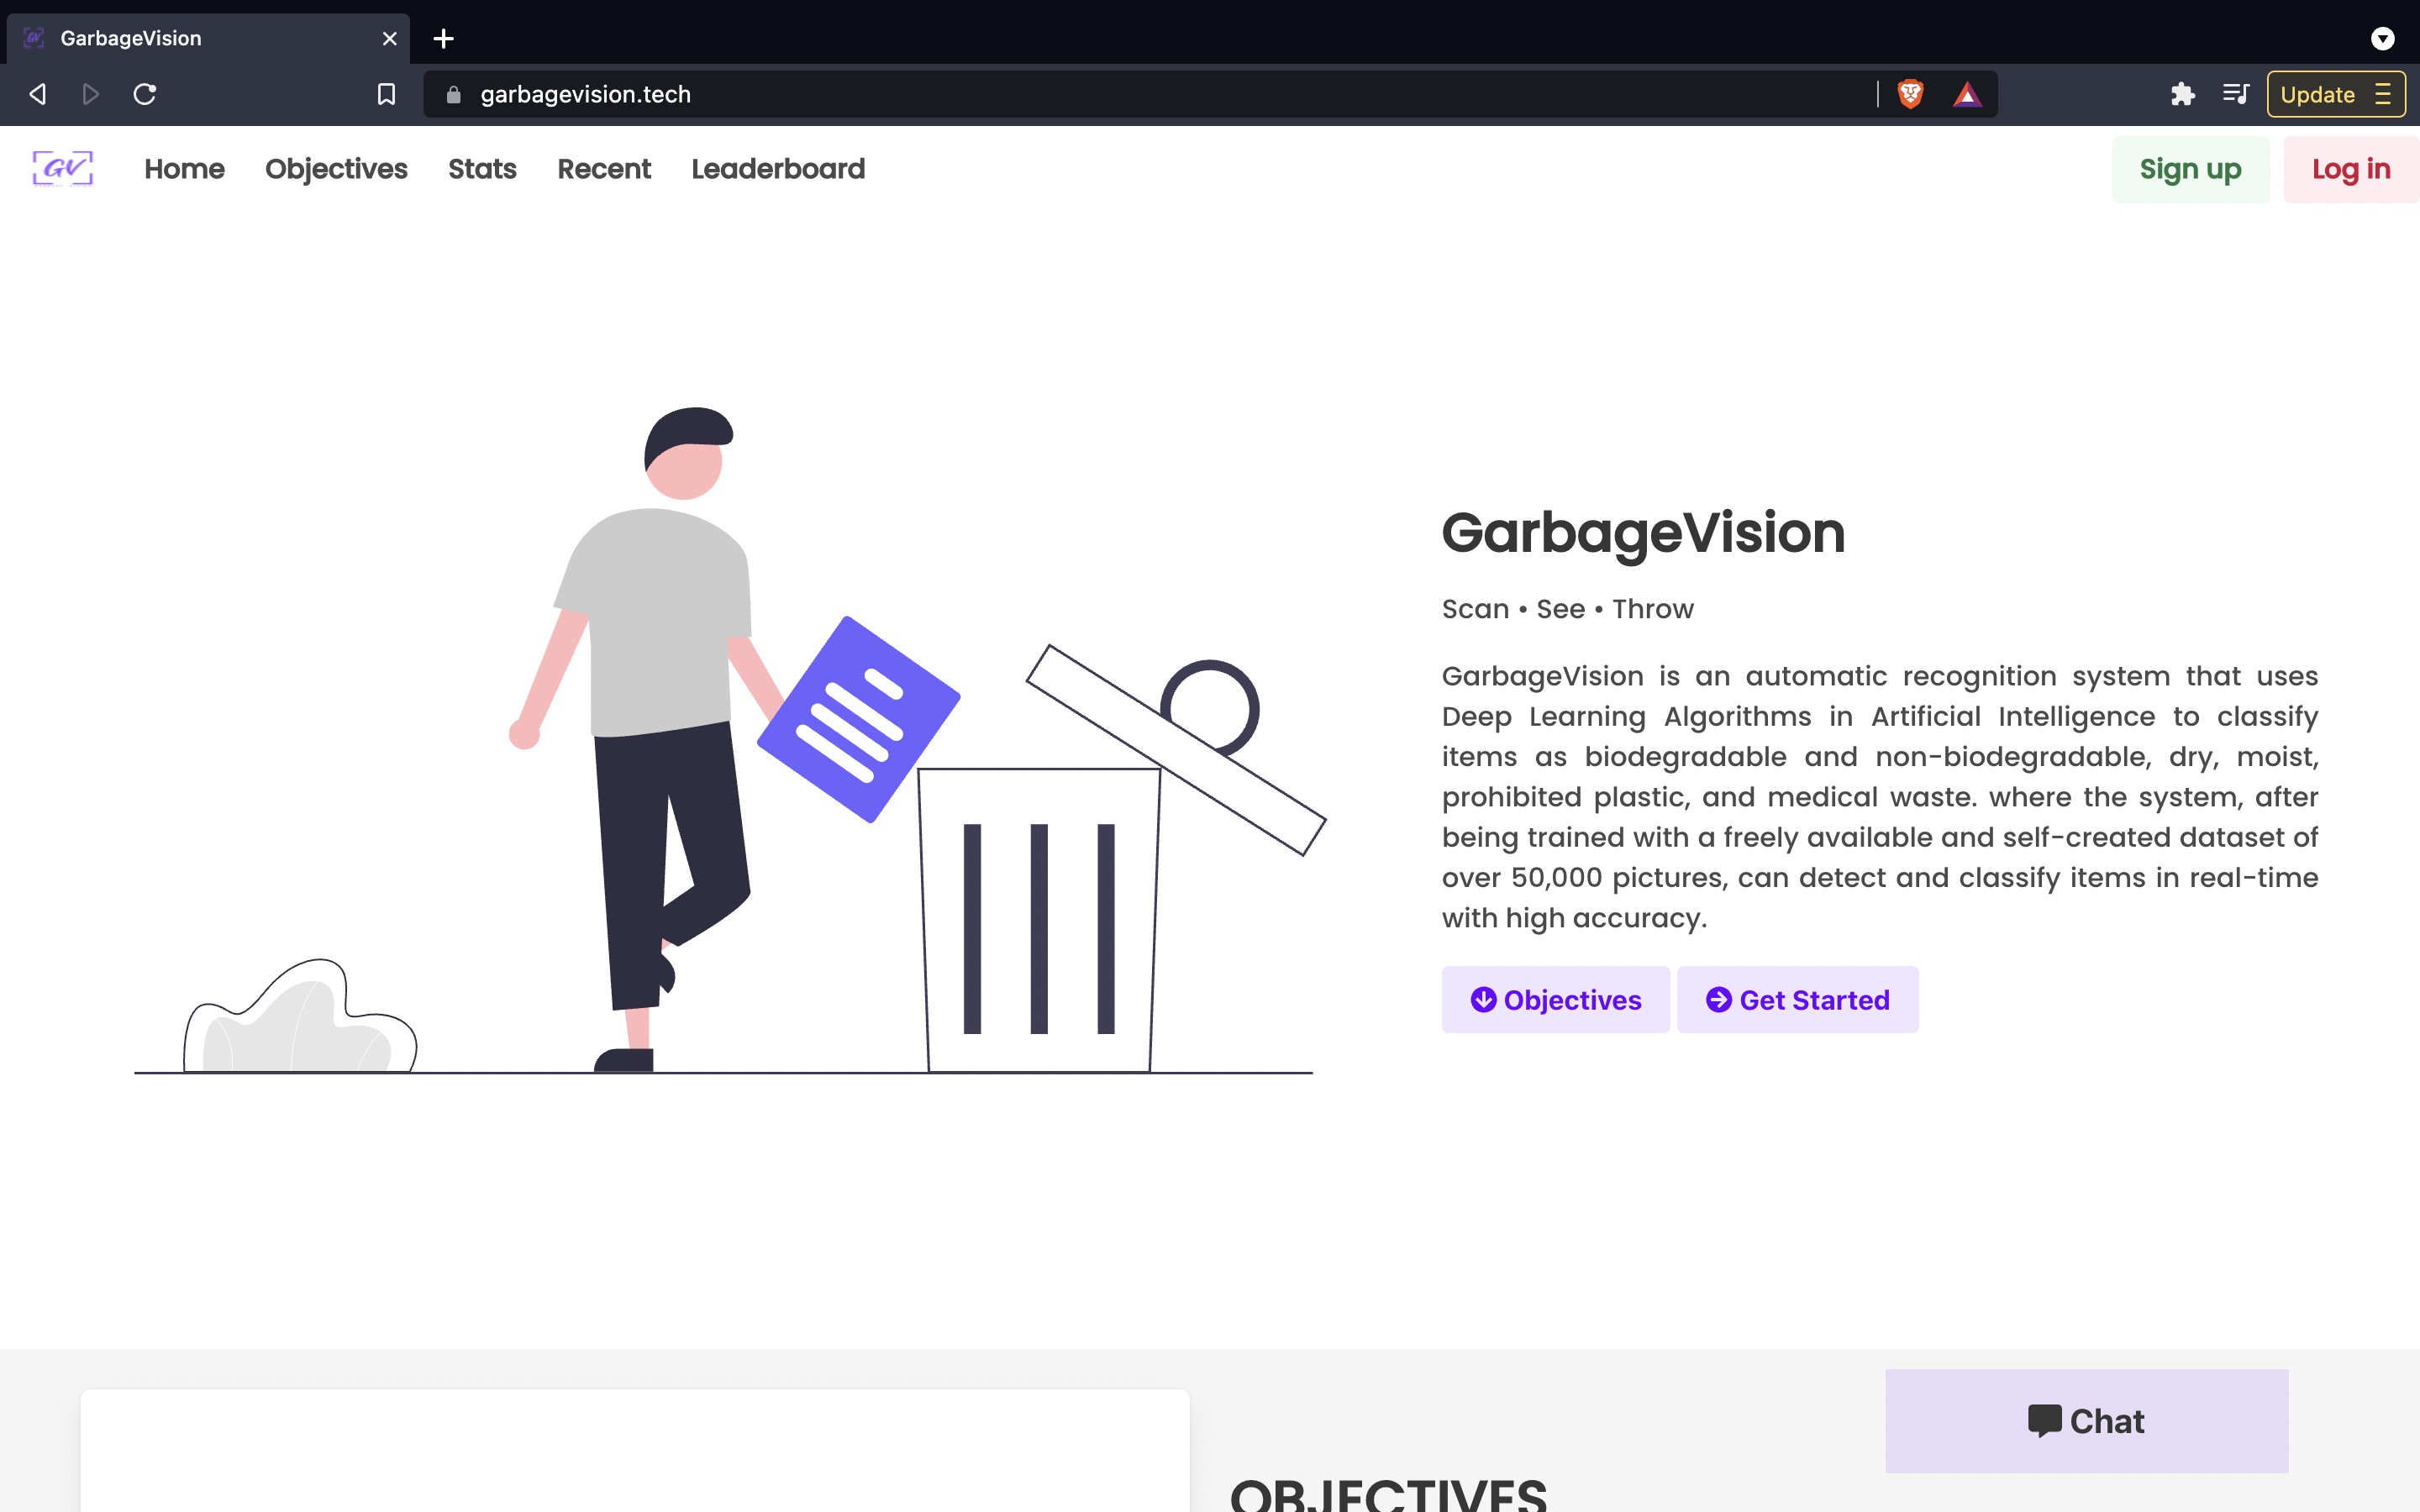Open the Update browser menu
Screen dimensions: 2420x1512
(2335, 94)
